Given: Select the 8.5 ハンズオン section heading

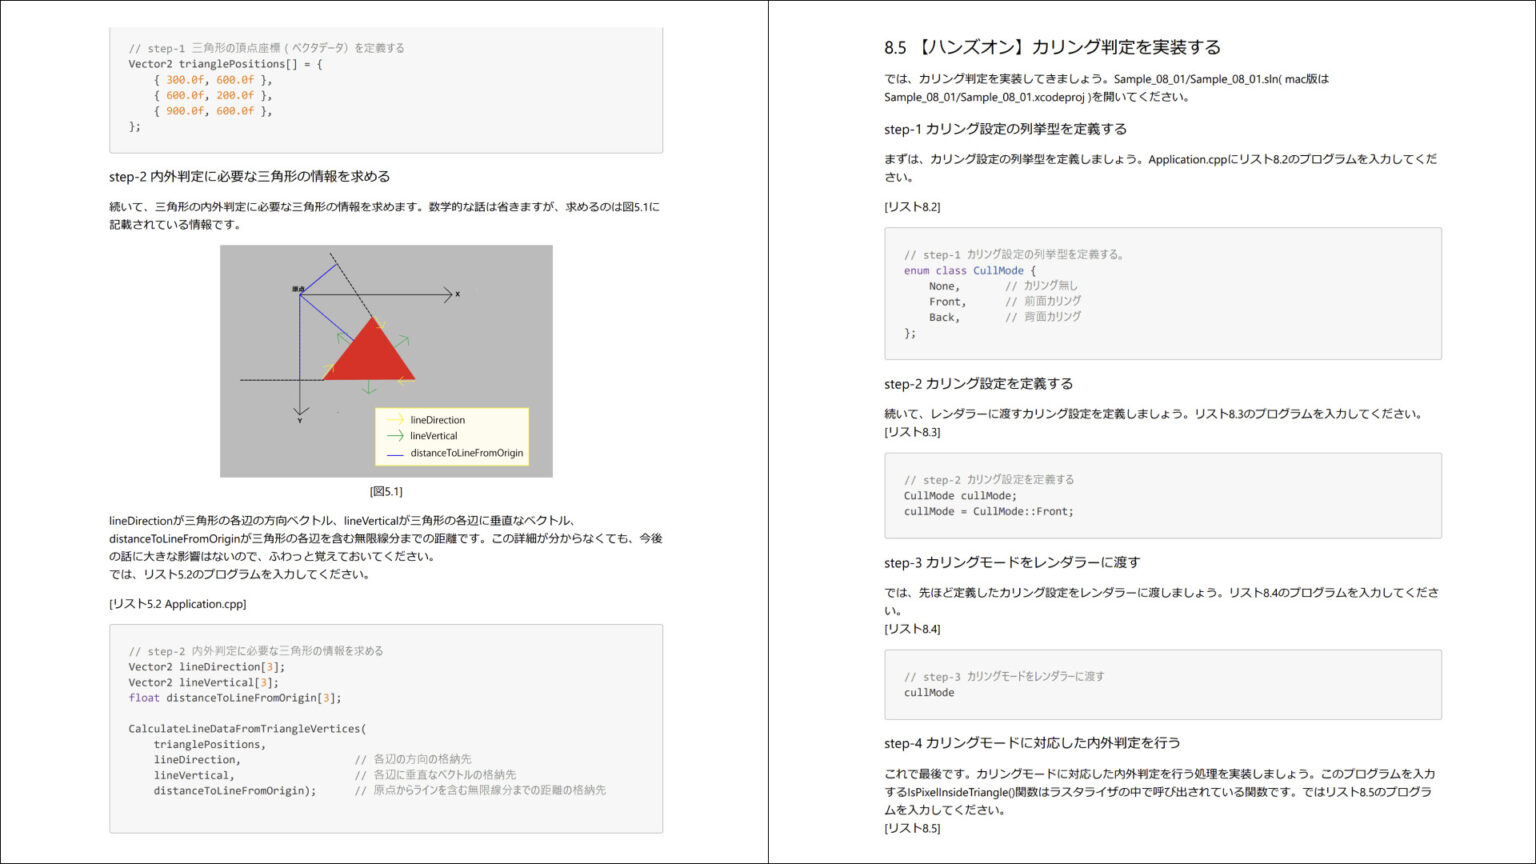Looking at the screenshot, I should pyautogui.click(x=1052, y=47).
